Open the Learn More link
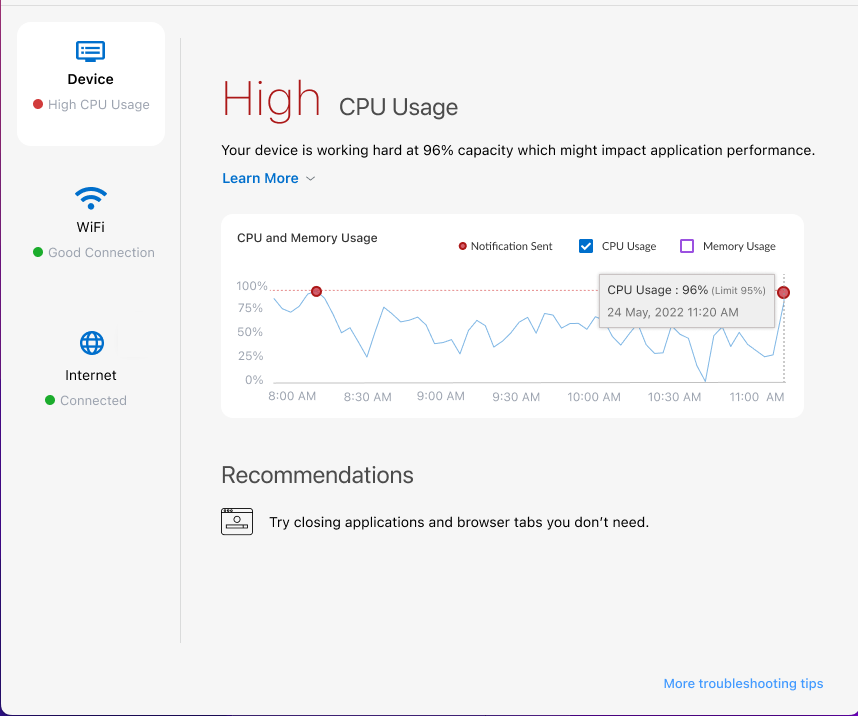 pyautogui.click(x=260, y=178)
